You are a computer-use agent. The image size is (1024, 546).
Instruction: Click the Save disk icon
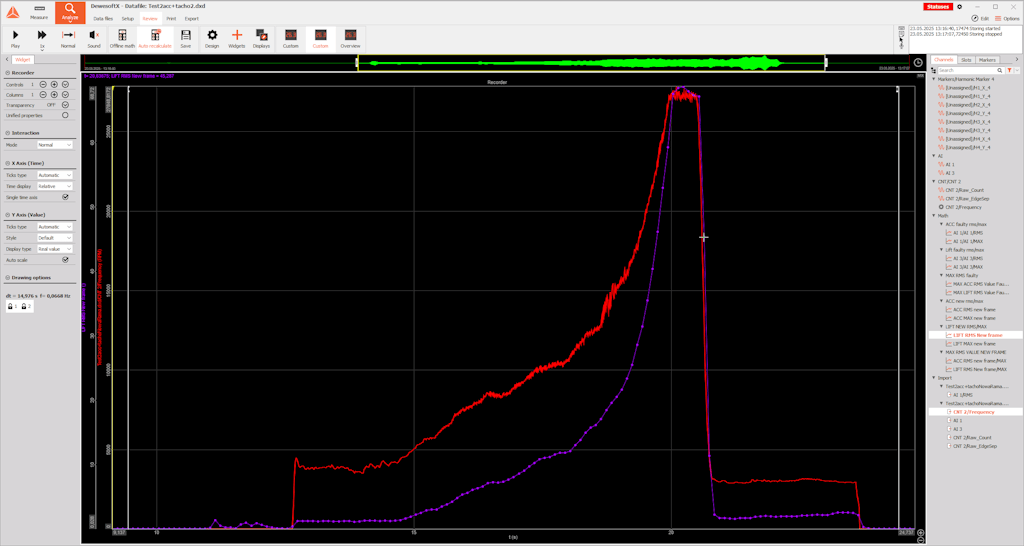[x=185, y=38]
